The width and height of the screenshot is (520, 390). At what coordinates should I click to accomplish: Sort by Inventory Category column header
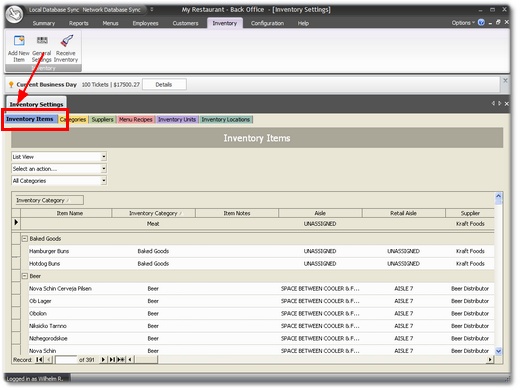[153, 213]
